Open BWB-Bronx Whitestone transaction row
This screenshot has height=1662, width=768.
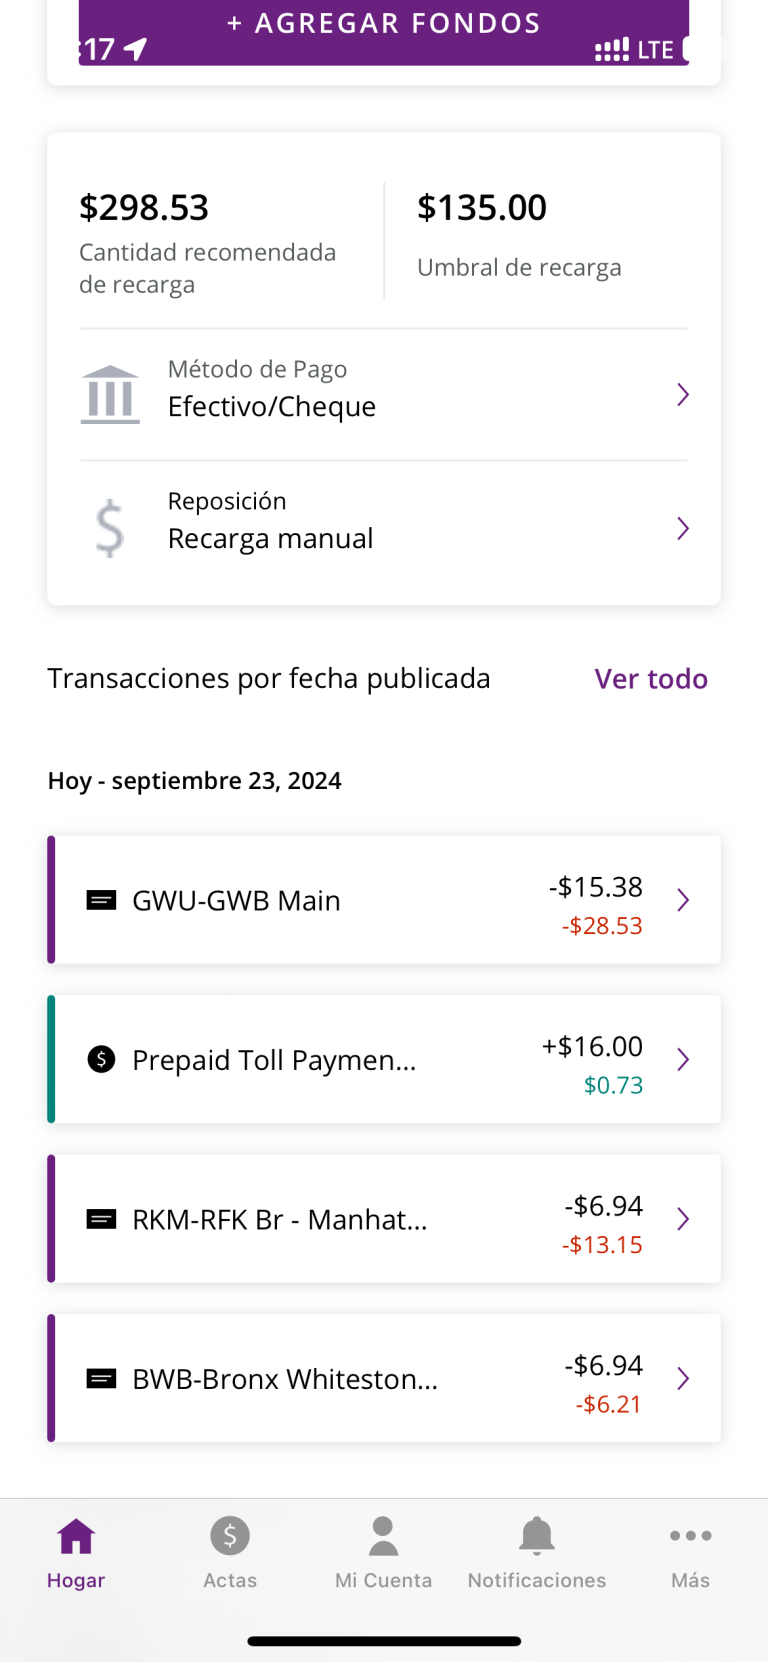pos(384,1378)
